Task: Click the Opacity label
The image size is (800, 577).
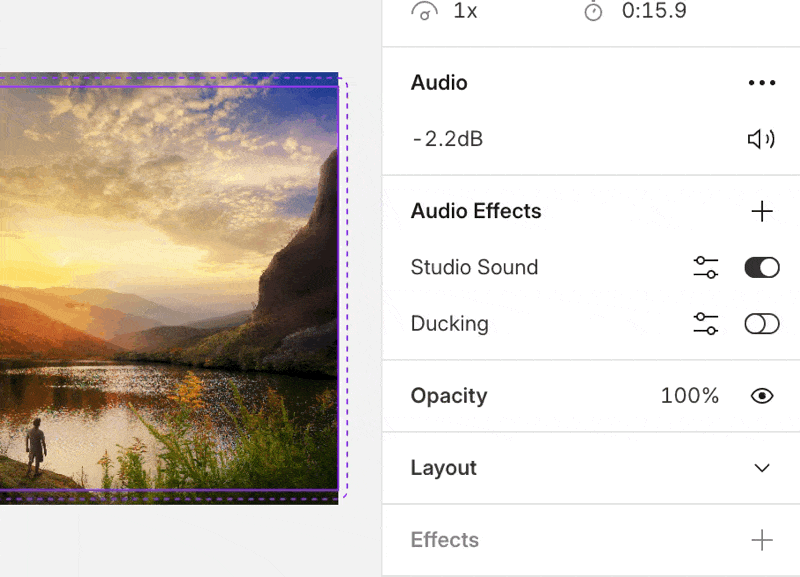Action: click(x=448, y=396)
